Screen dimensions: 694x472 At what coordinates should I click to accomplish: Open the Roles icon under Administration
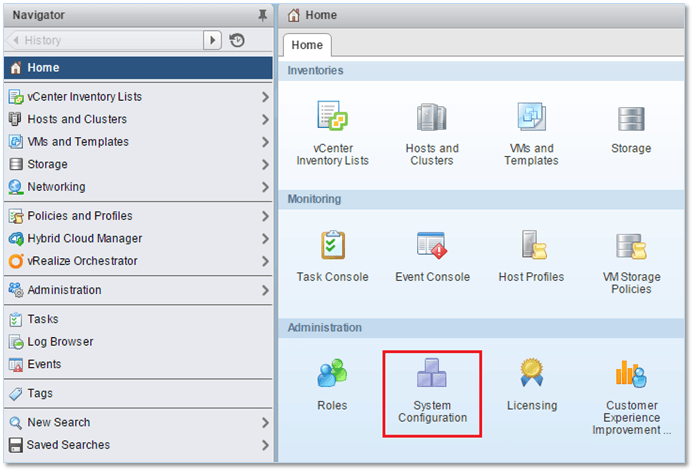[332, 373]
